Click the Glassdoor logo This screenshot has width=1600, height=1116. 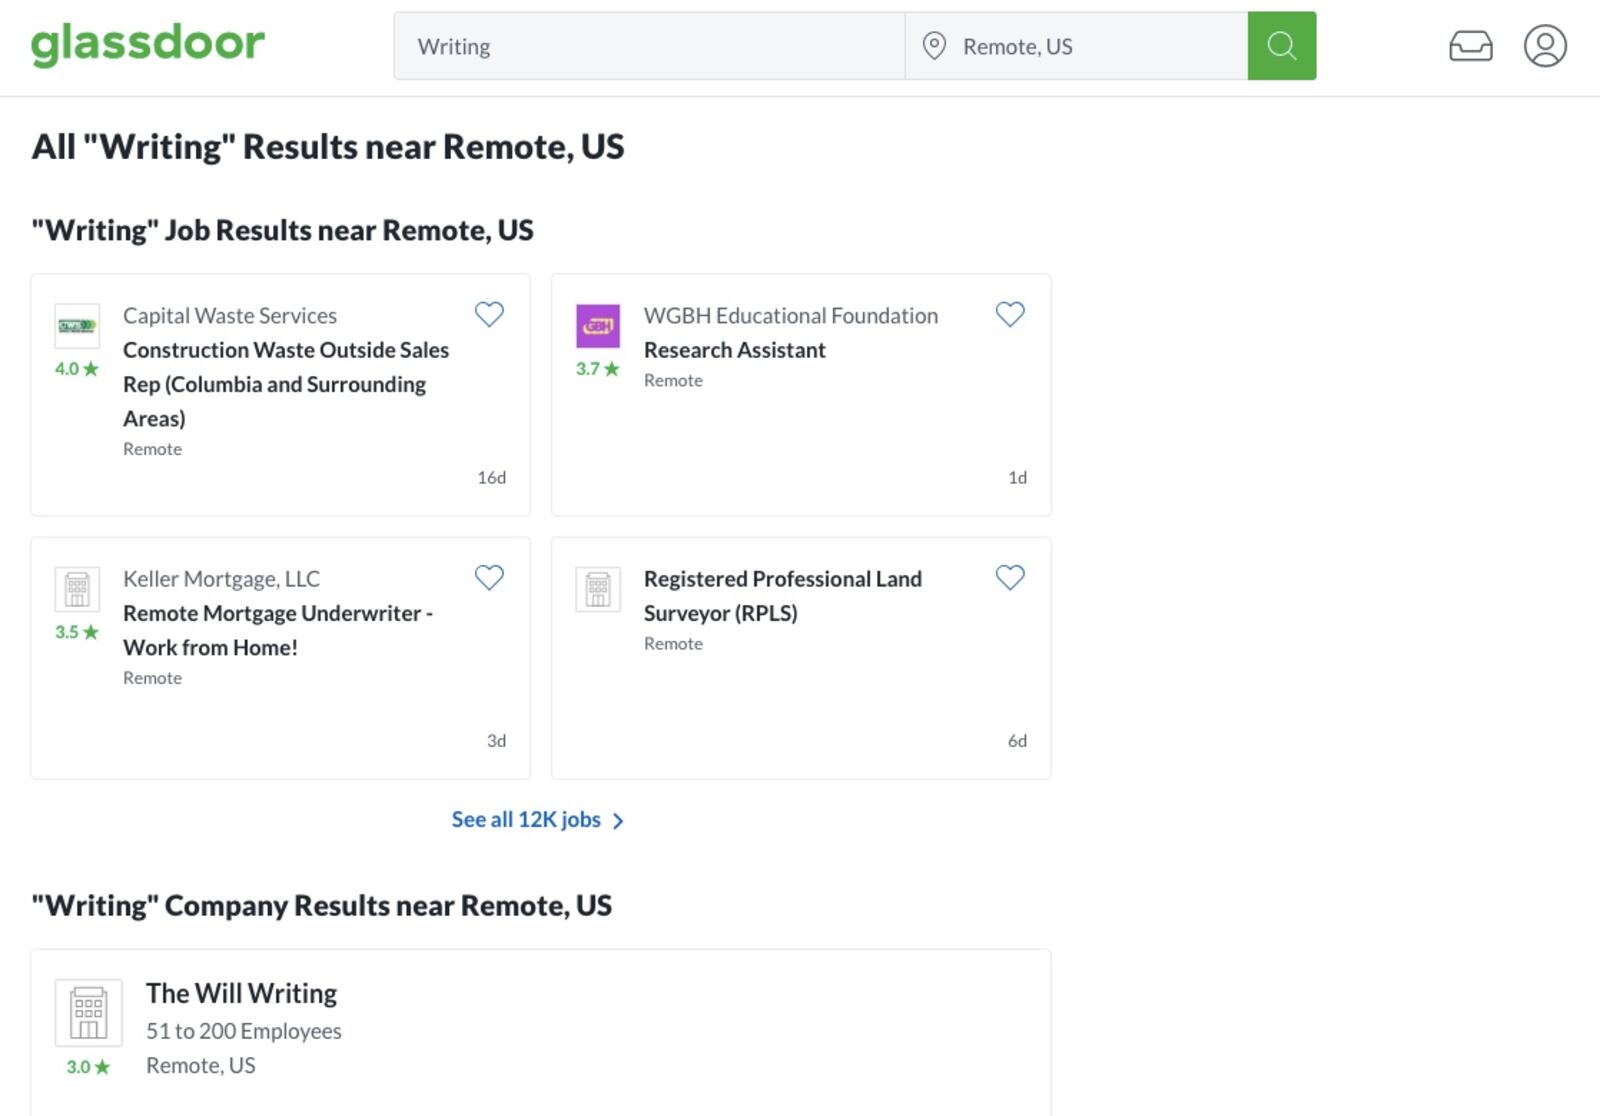point(148,45)
